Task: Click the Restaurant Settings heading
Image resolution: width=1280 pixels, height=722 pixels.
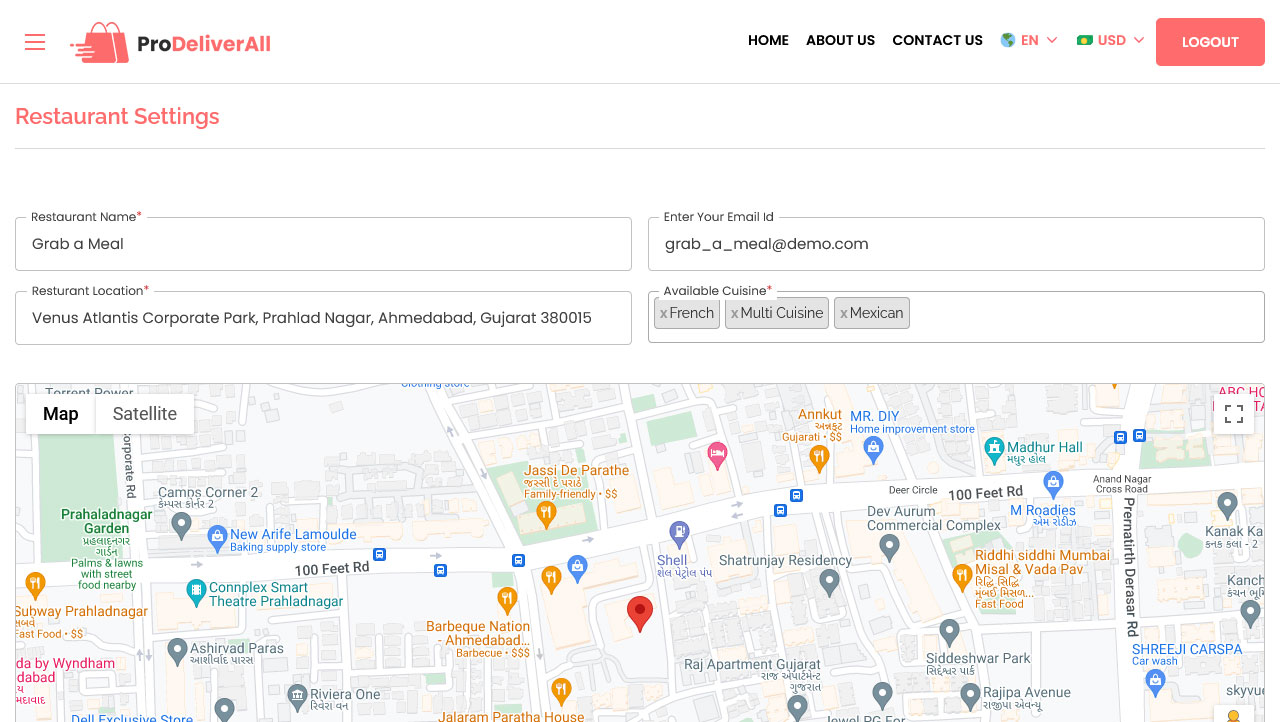Action: 117,117
